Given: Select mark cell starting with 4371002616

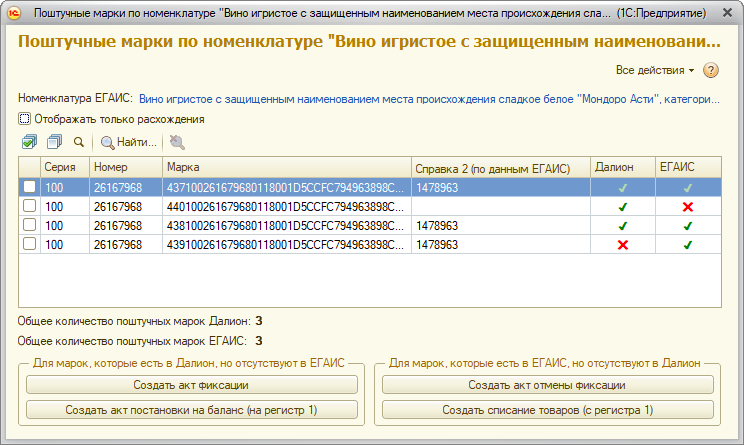Looking at the screenshot, I should pos(287,188).
